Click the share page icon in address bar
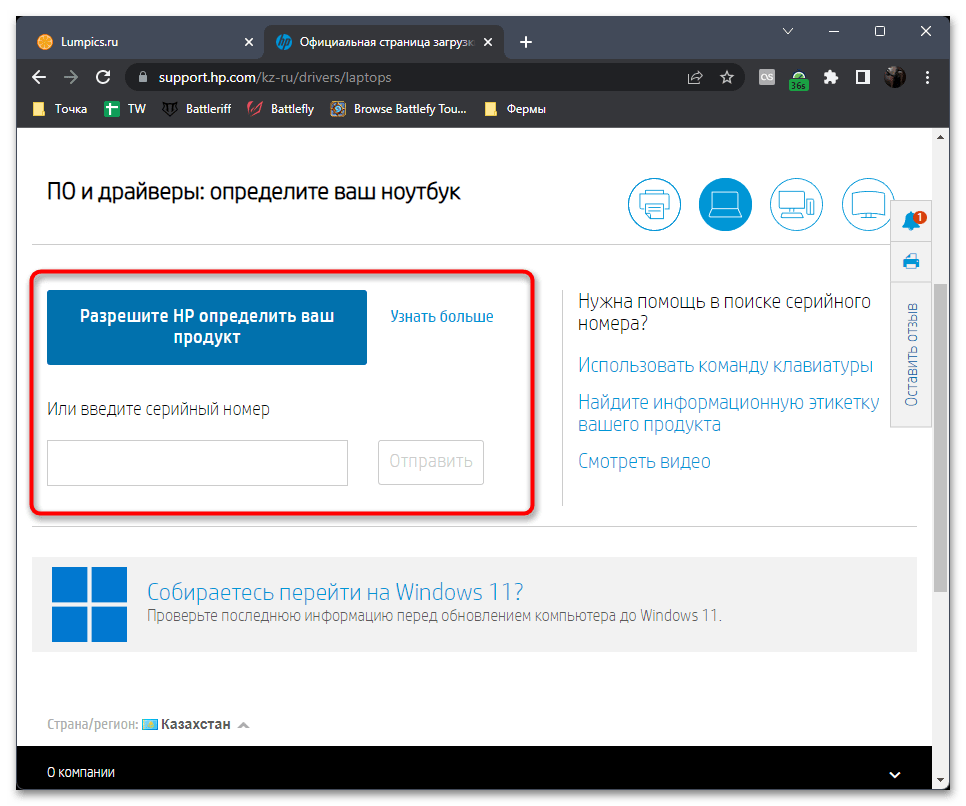966x806 pixels. (x=695, y=77)
